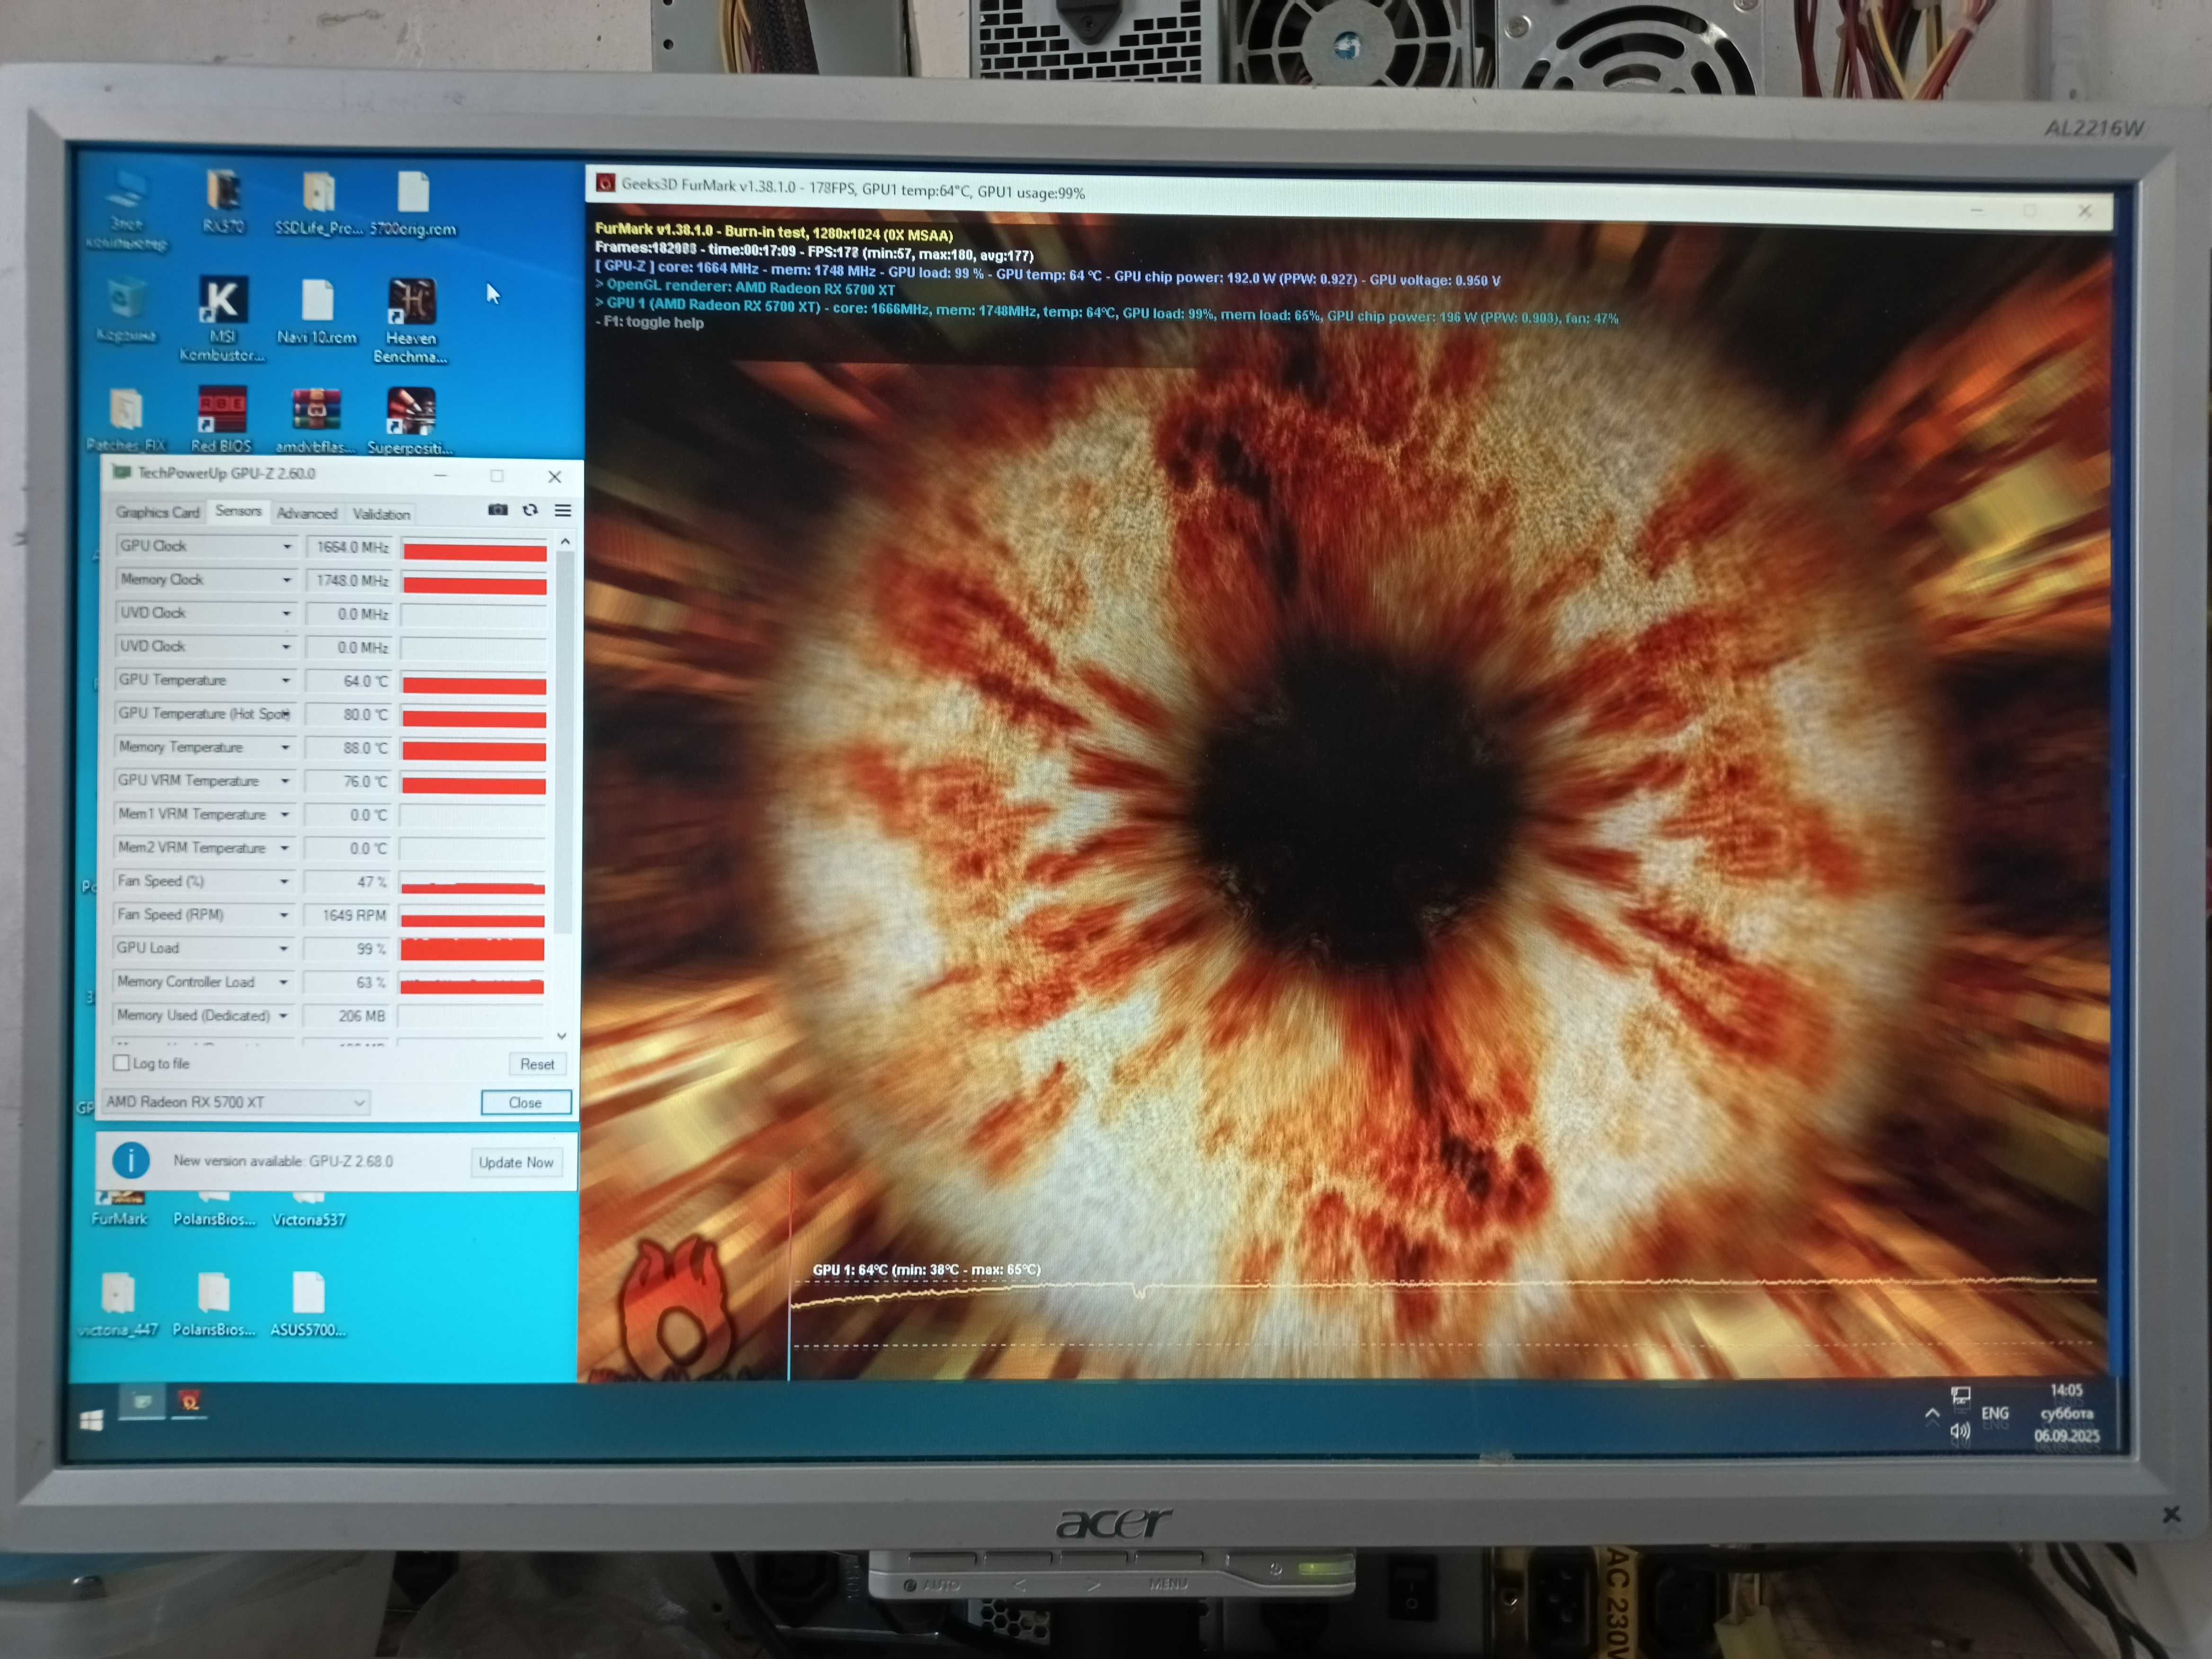Open the GPU Load sensor dropdown
This screenshot has height=1659, width=2212.
coord(283,948)
